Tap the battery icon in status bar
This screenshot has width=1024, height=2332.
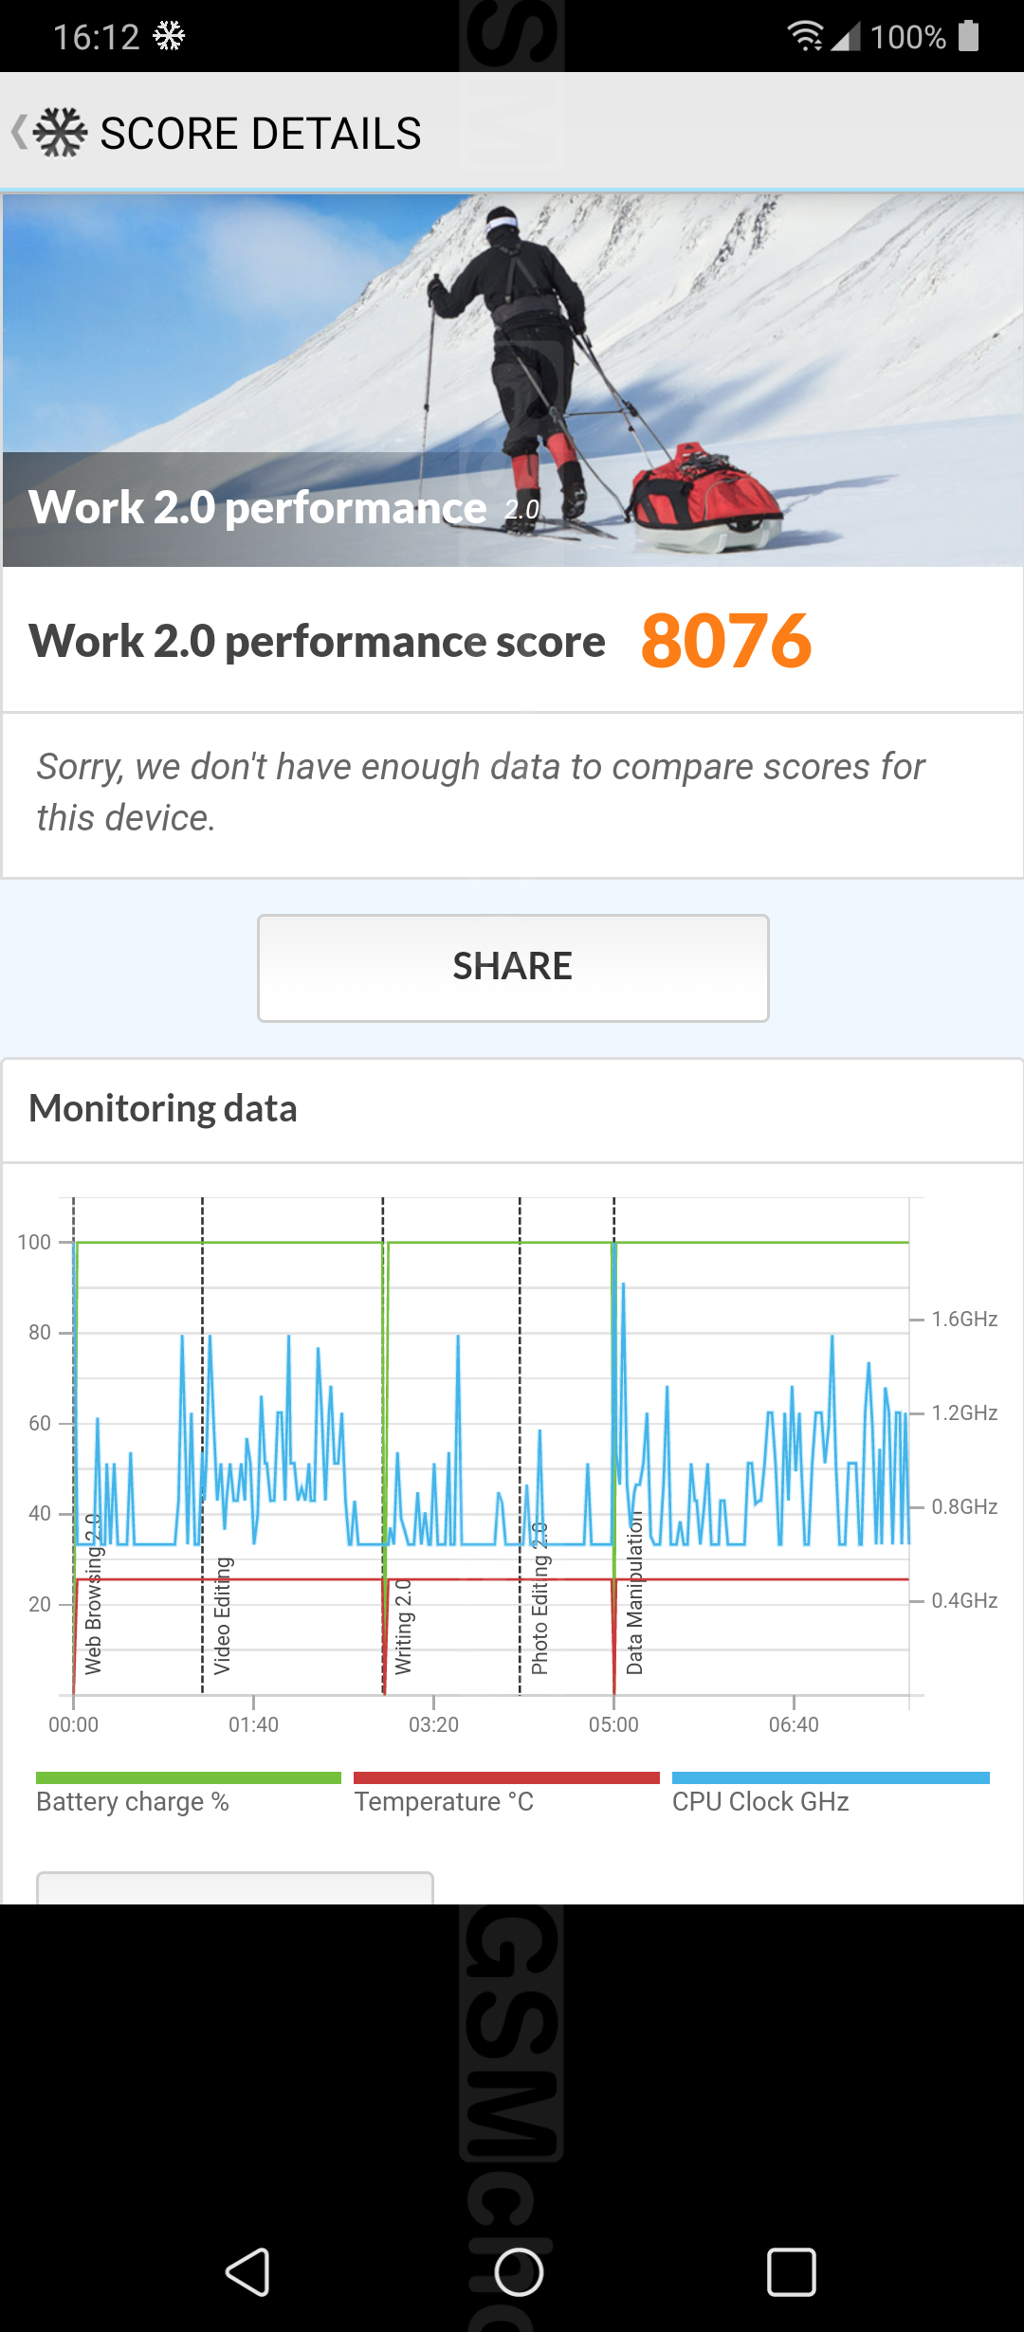pyautogui.click(x=968, y=36)
